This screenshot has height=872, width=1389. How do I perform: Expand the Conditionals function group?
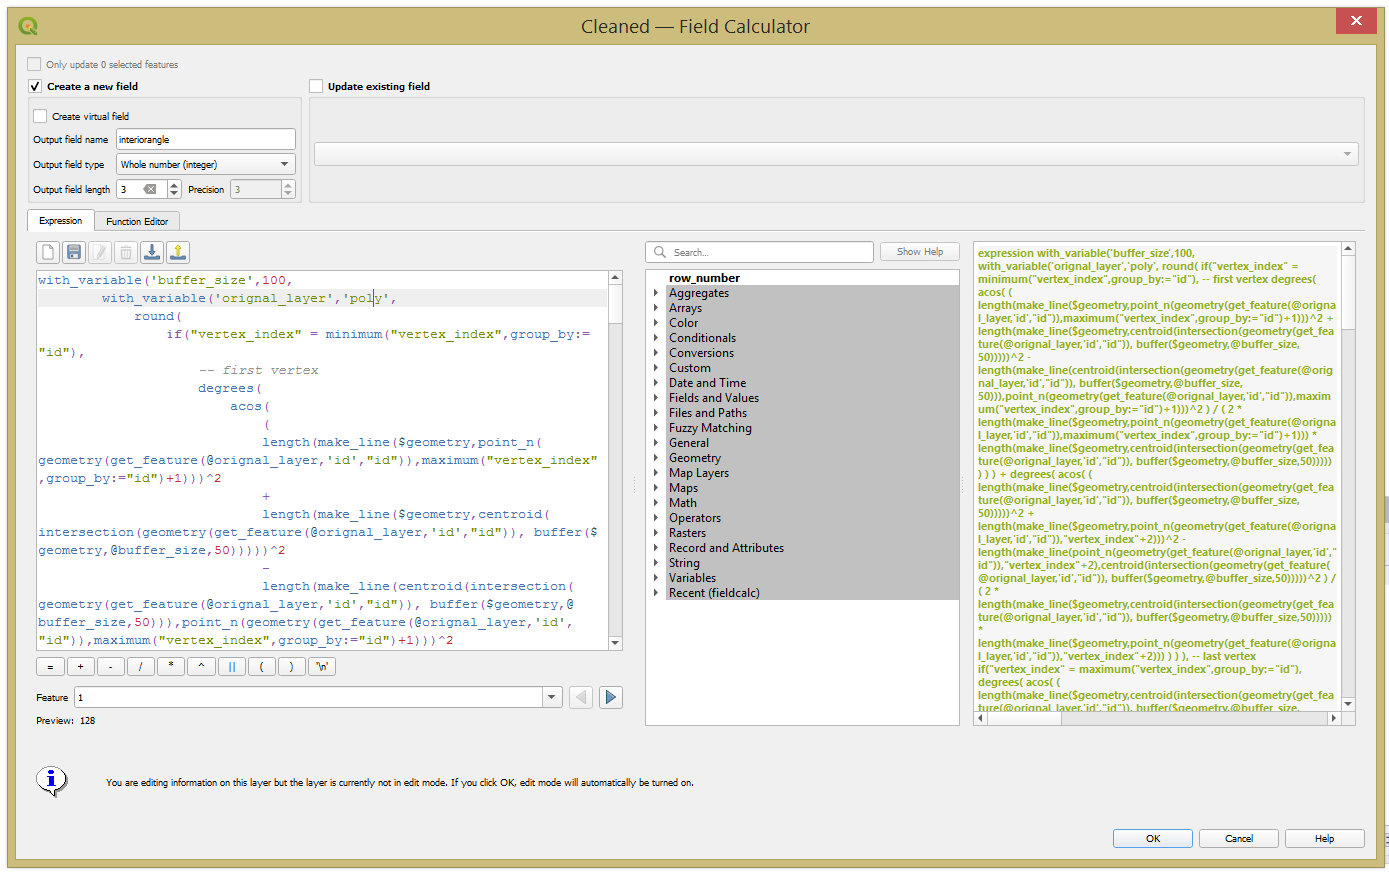click(656, 338)
